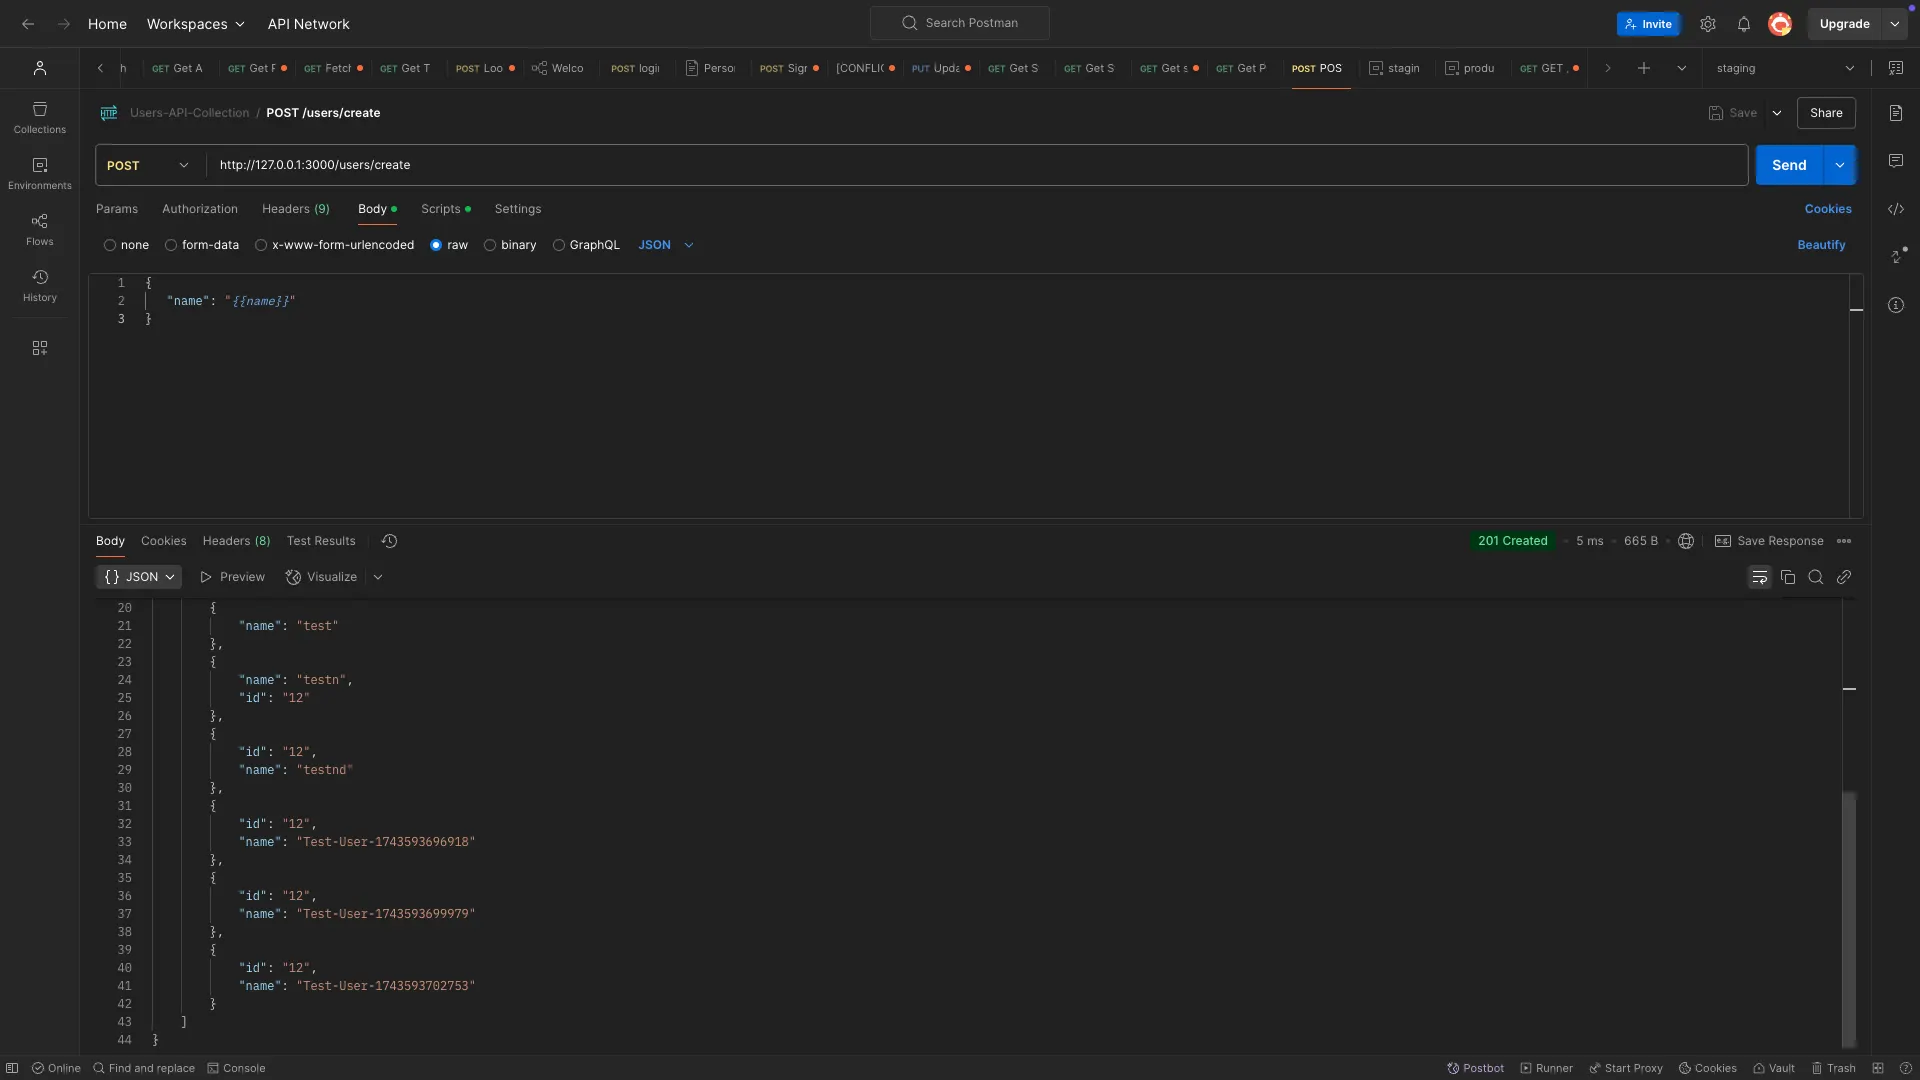This screenshot has width=1920, height=1080.
Task: Search within the response body
Action: (1816, 577)
